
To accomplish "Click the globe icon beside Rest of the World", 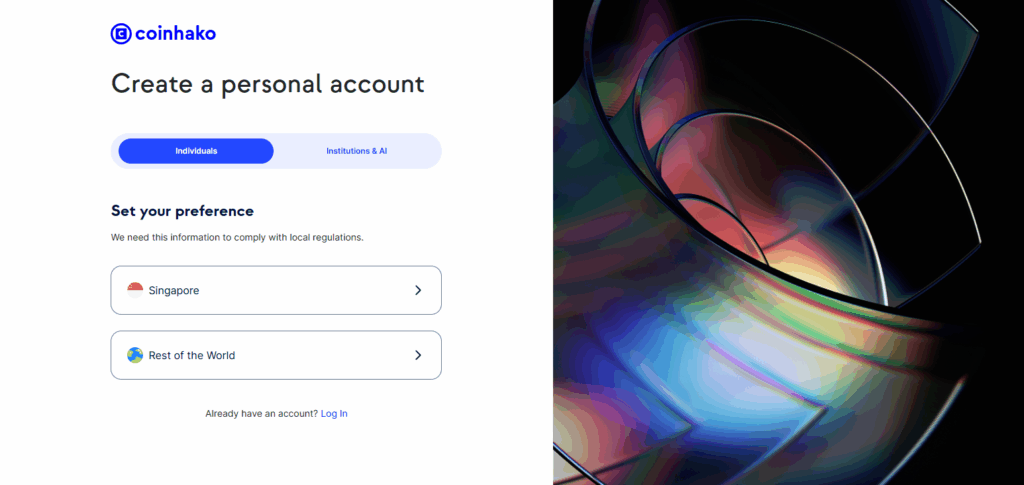I will (135, 355).
